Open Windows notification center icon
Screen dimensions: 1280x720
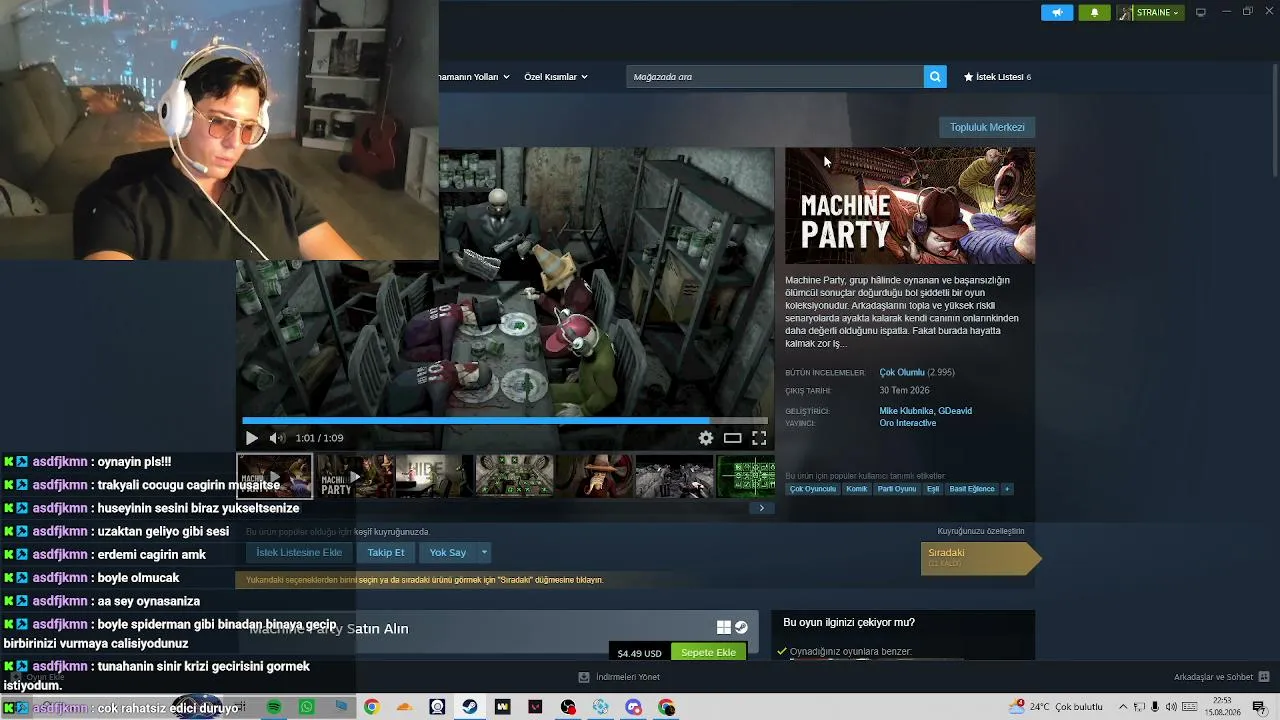pos(1260,707)
